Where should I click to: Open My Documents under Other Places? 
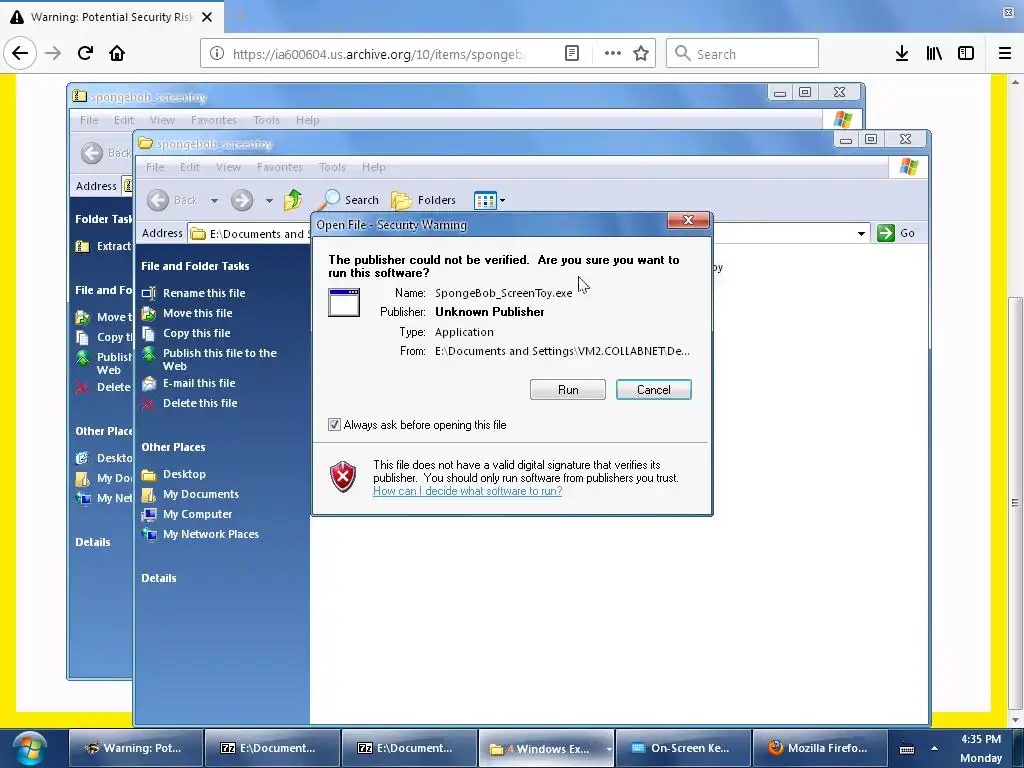[200, 494]
